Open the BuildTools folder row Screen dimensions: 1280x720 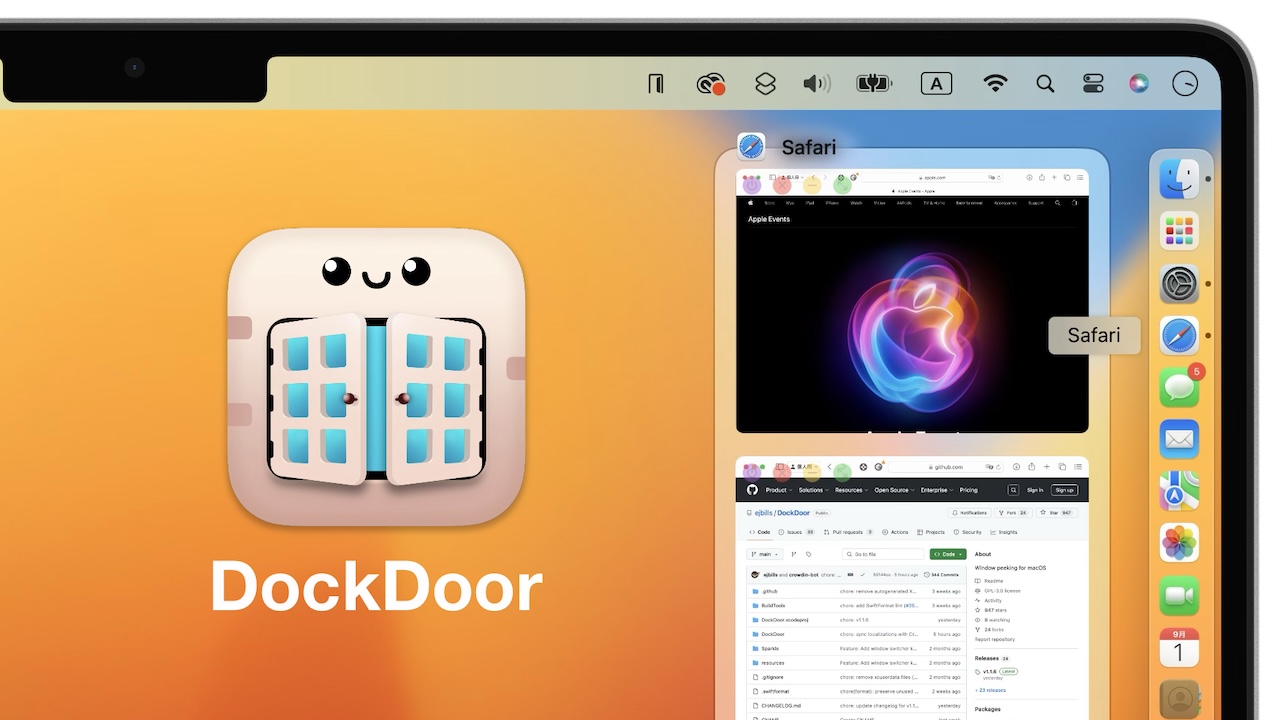point(855,605)
